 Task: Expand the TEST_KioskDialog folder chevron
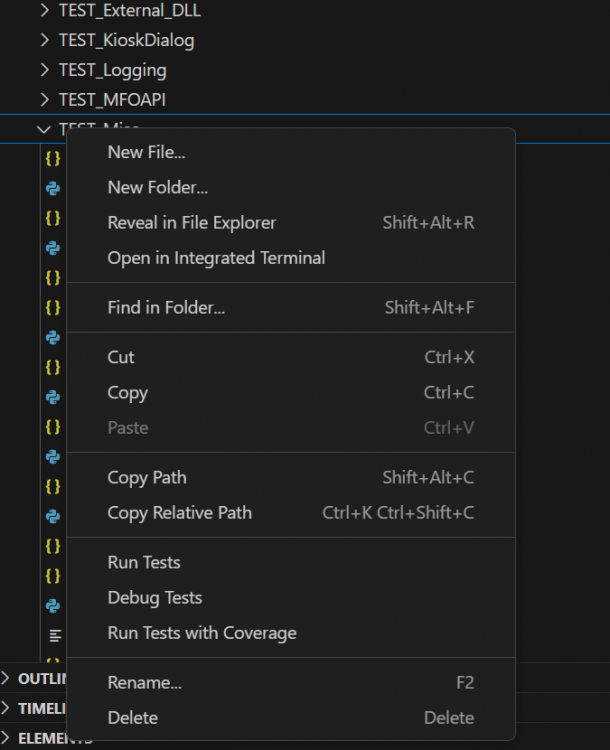coord(44,41)
